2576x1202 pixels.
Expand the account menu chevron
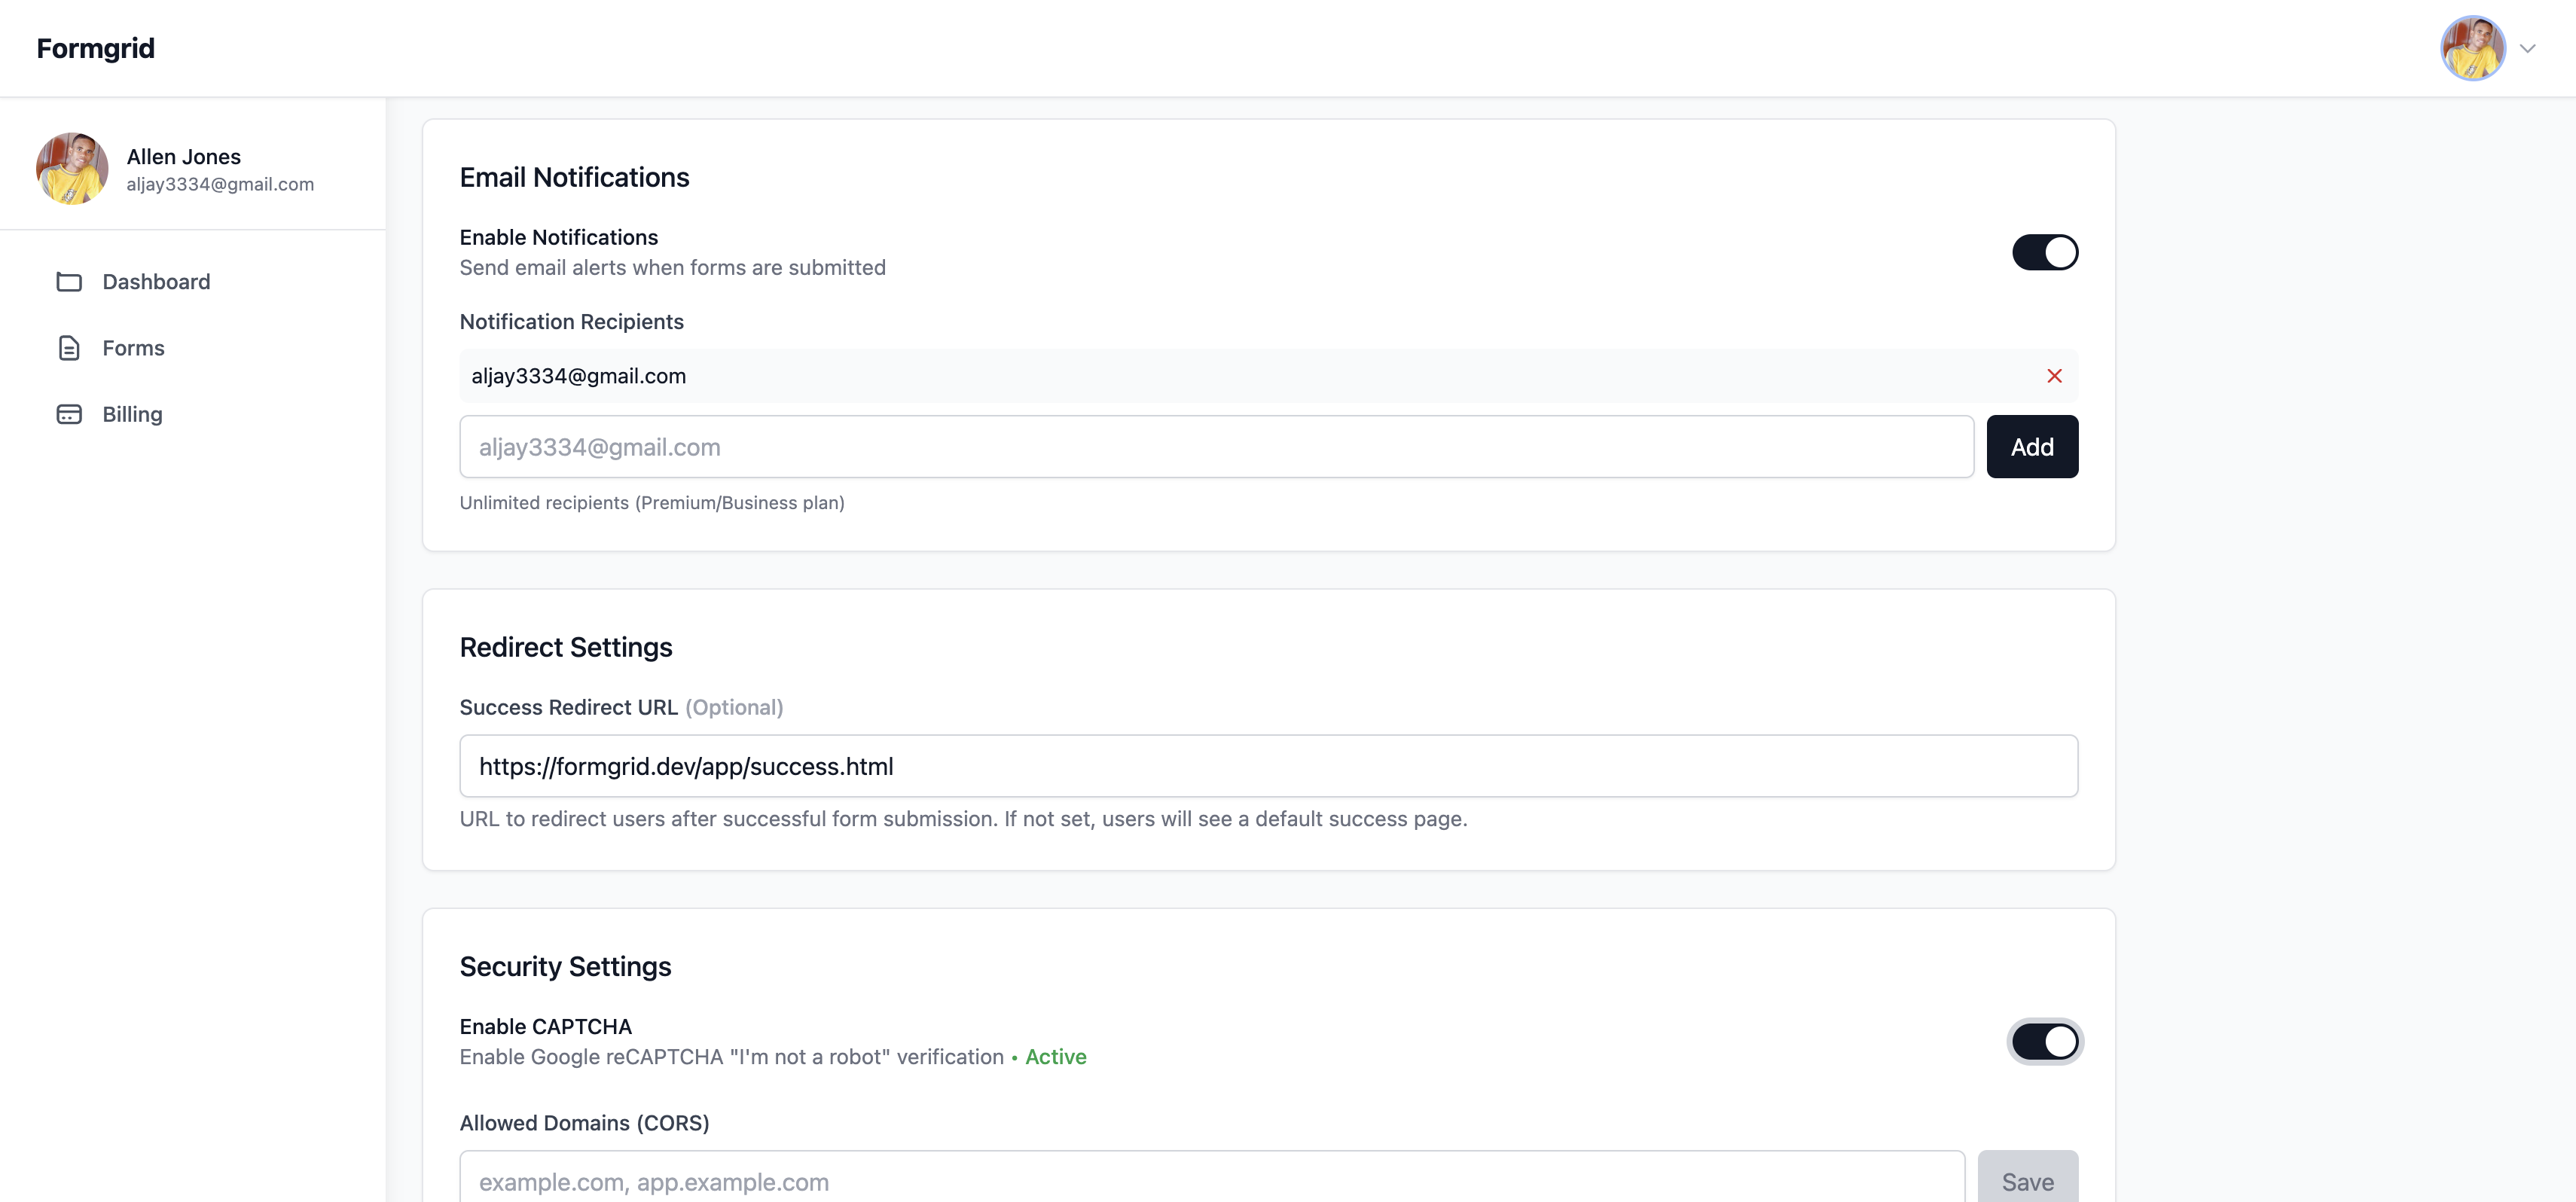click(x=2527, y=48)
